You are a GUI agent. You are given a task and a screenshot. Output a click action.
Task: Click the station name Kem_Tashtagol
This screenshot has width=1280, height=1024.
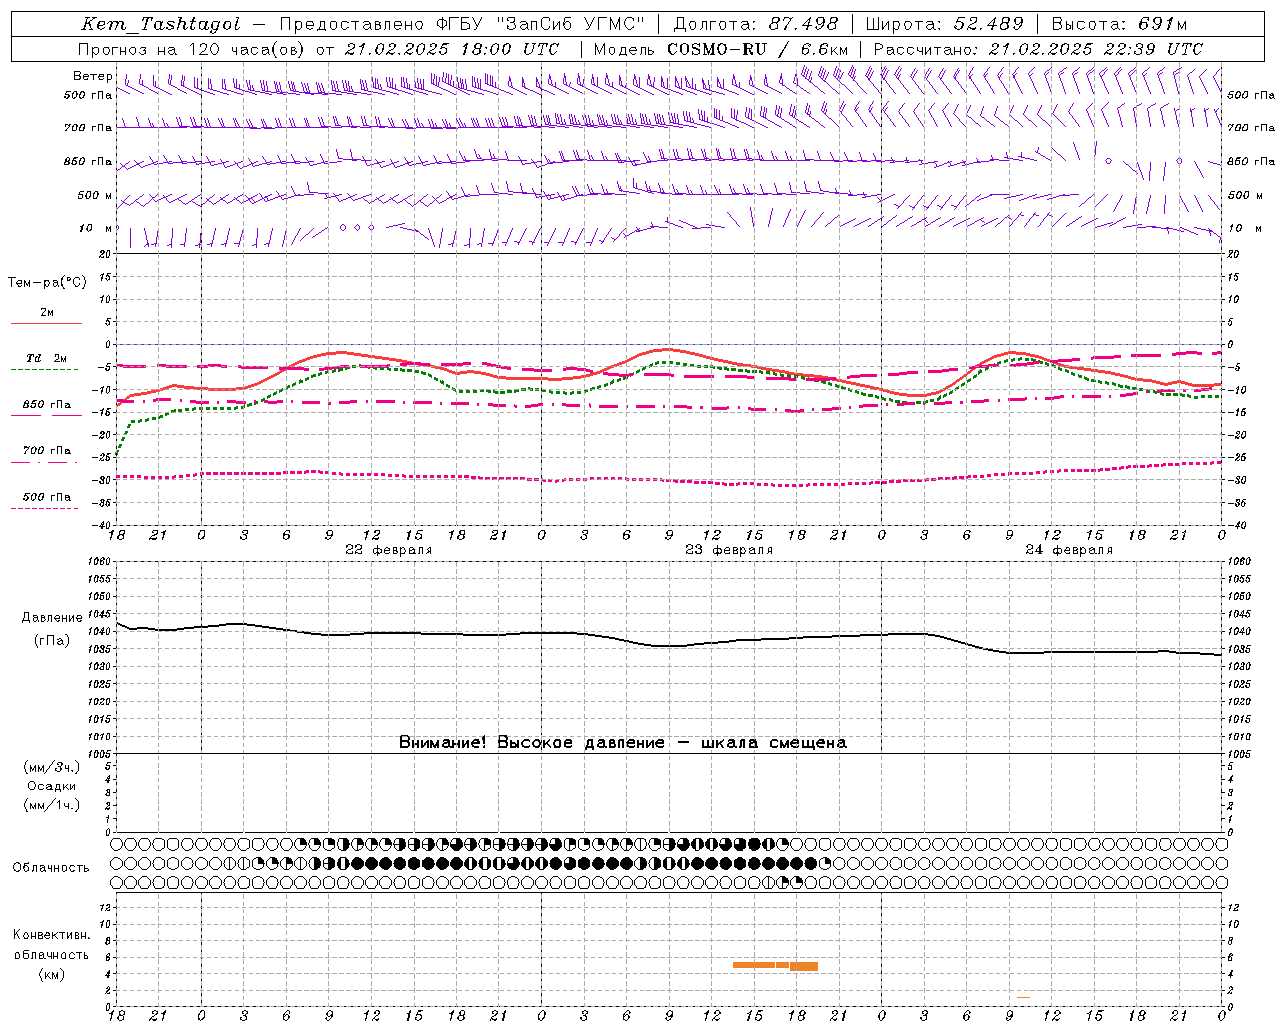pyautogui.click(x=160, y=24)
